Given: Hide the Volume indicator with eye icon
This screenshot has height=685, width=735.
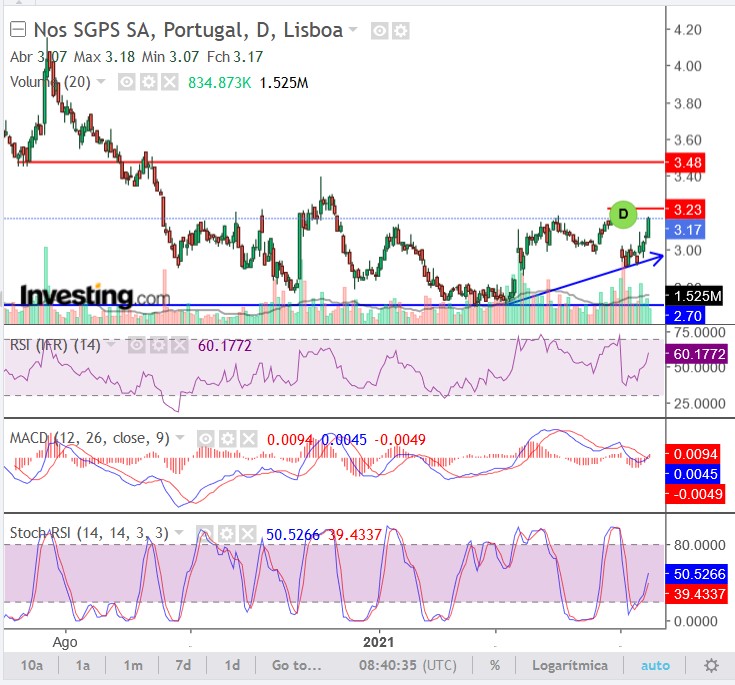Looking at the screenshot, I should click(x=127, y=83).
